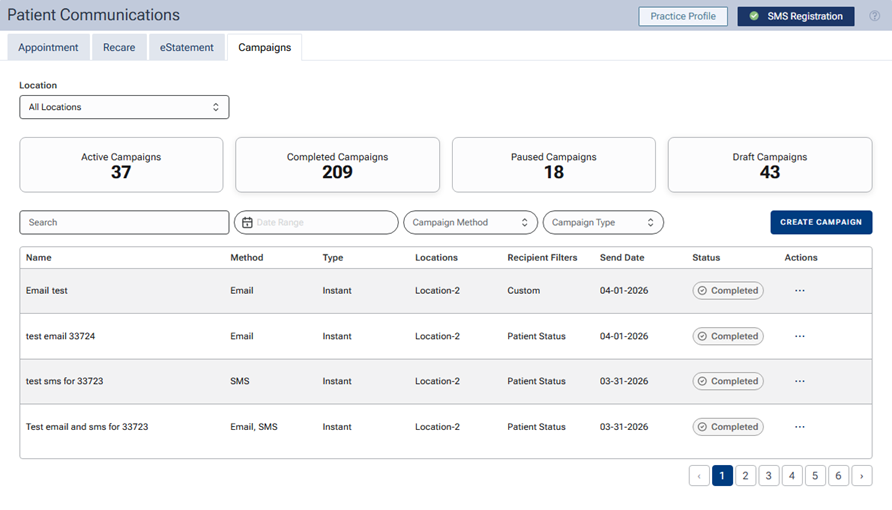Open the Campaign Method filter dropdown
The width and height of the screenshot is (892, 510).
coord(470,223)
